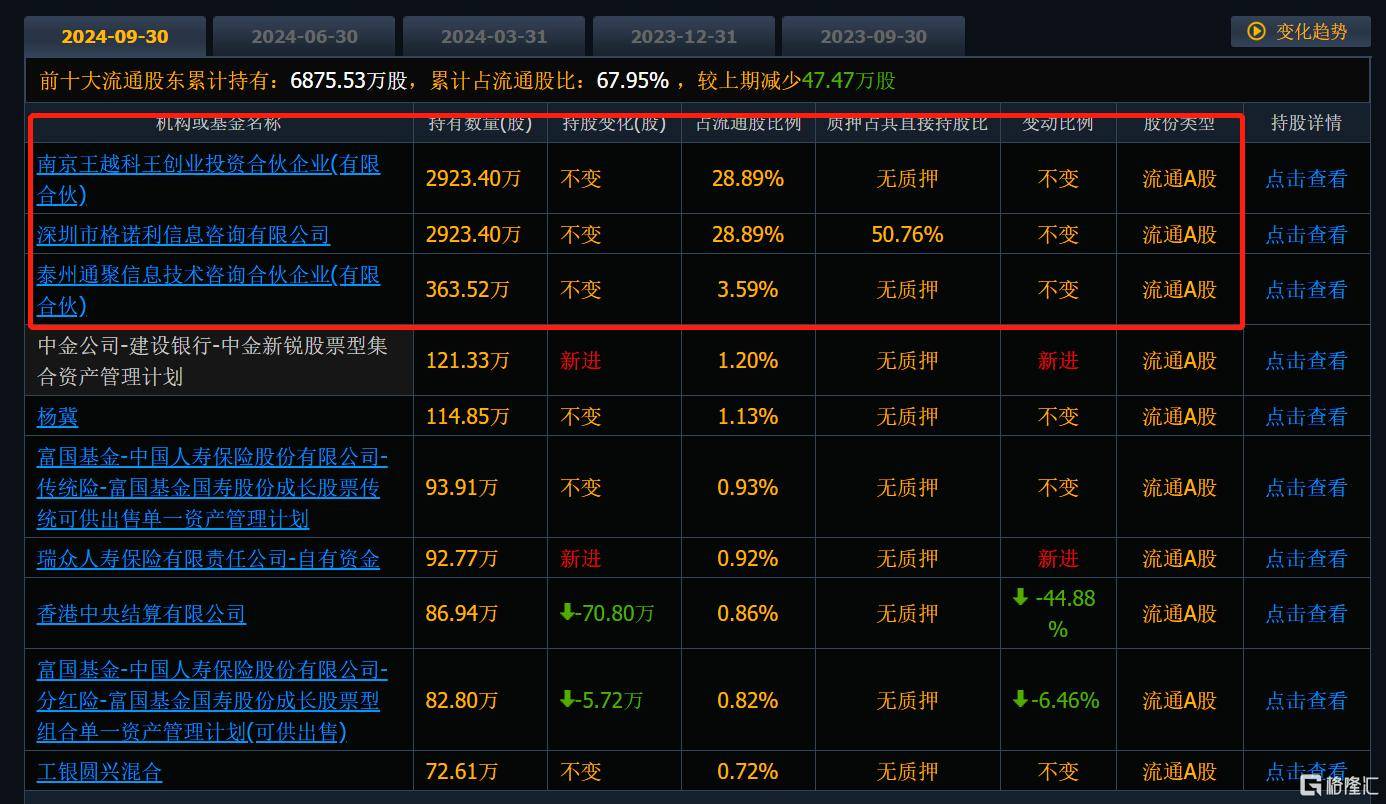The height and width of the screenshot is (804, 1386).
Task: Click the -6.46% change ratio cell
Action: click(1056, 700)
